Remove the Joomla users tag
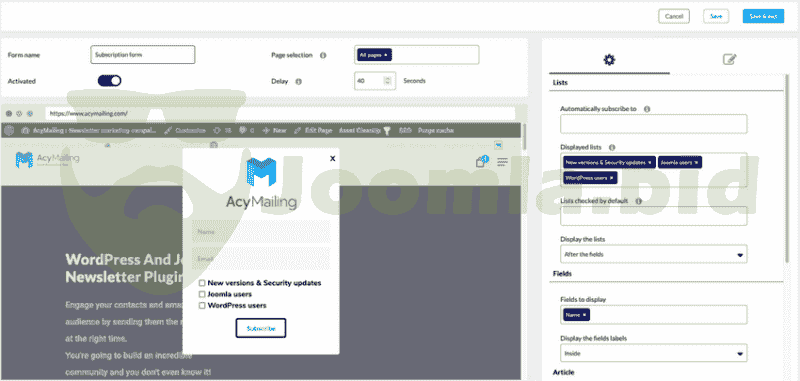 696,163
